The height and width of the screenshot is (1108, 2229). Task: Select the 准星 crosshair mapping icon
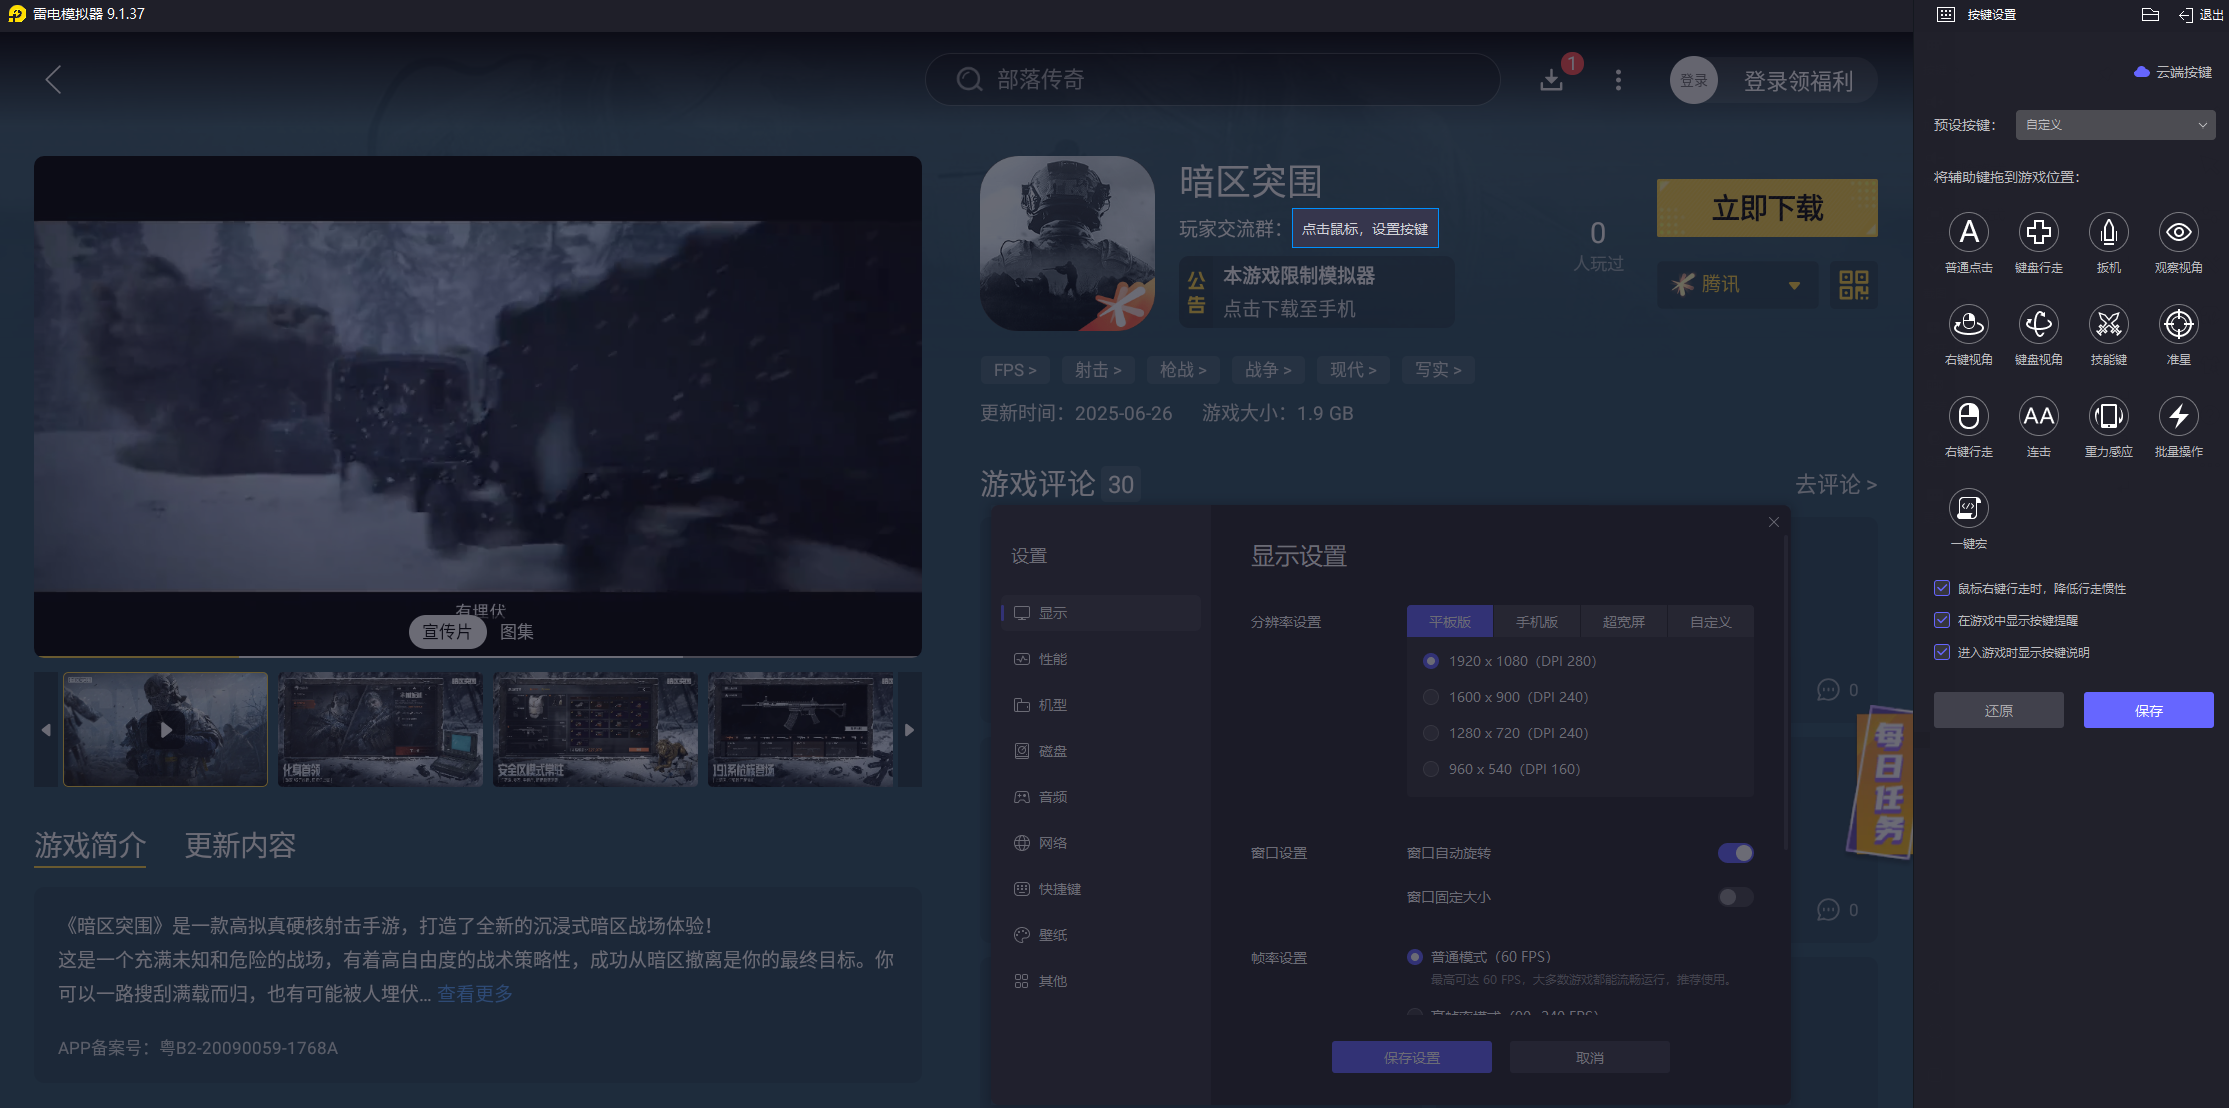pos(2178,324)
